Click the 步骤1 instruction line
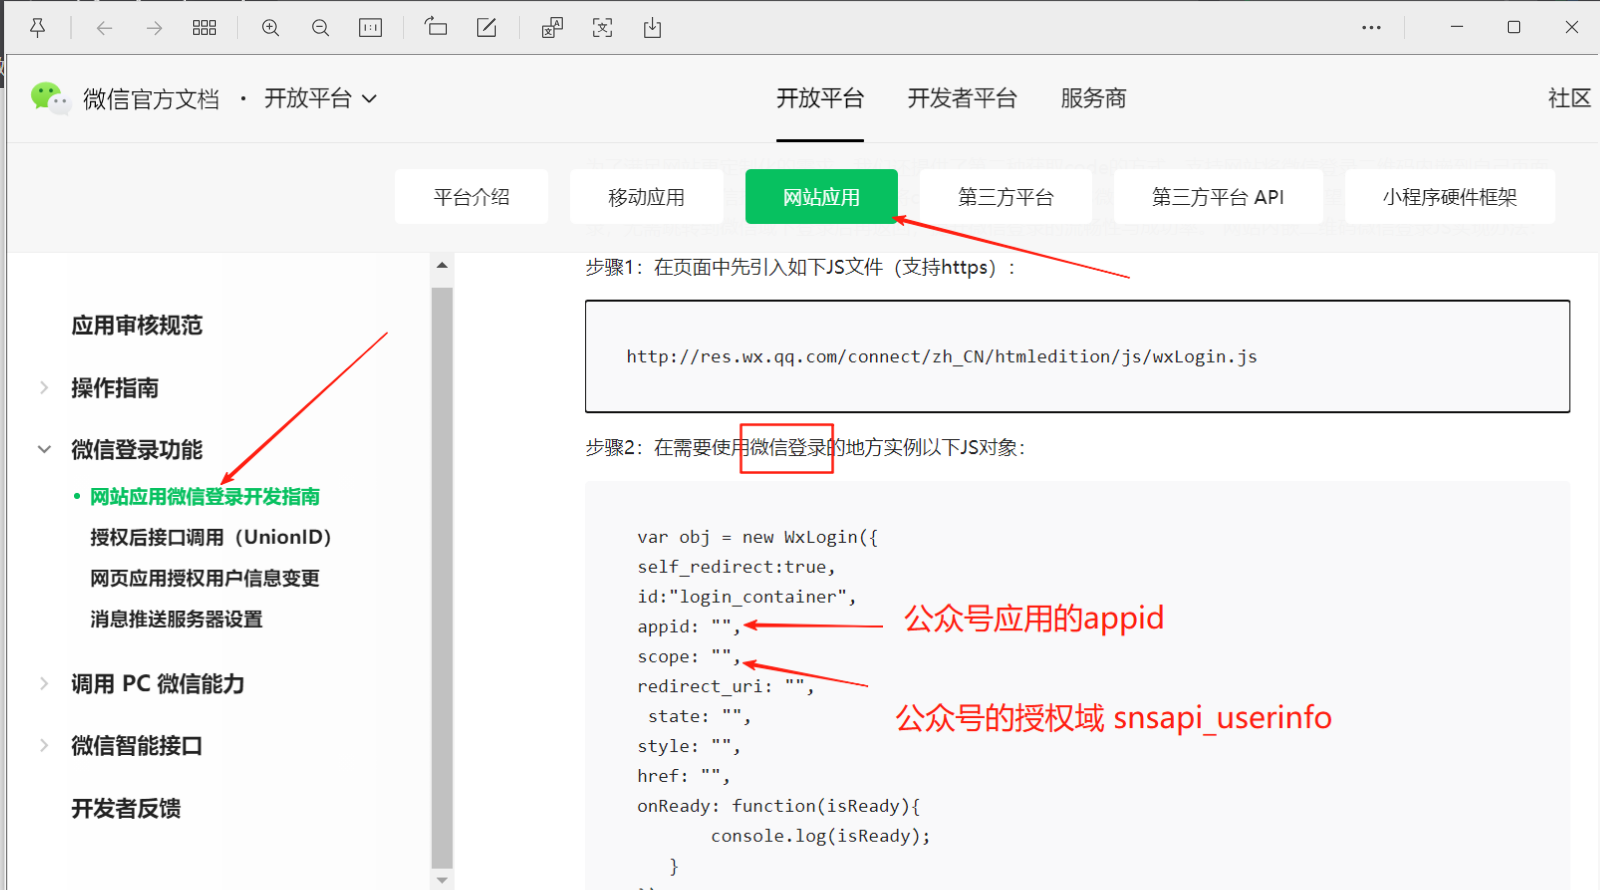Viewport: 1600px width, 890px height. pos(800,268)
